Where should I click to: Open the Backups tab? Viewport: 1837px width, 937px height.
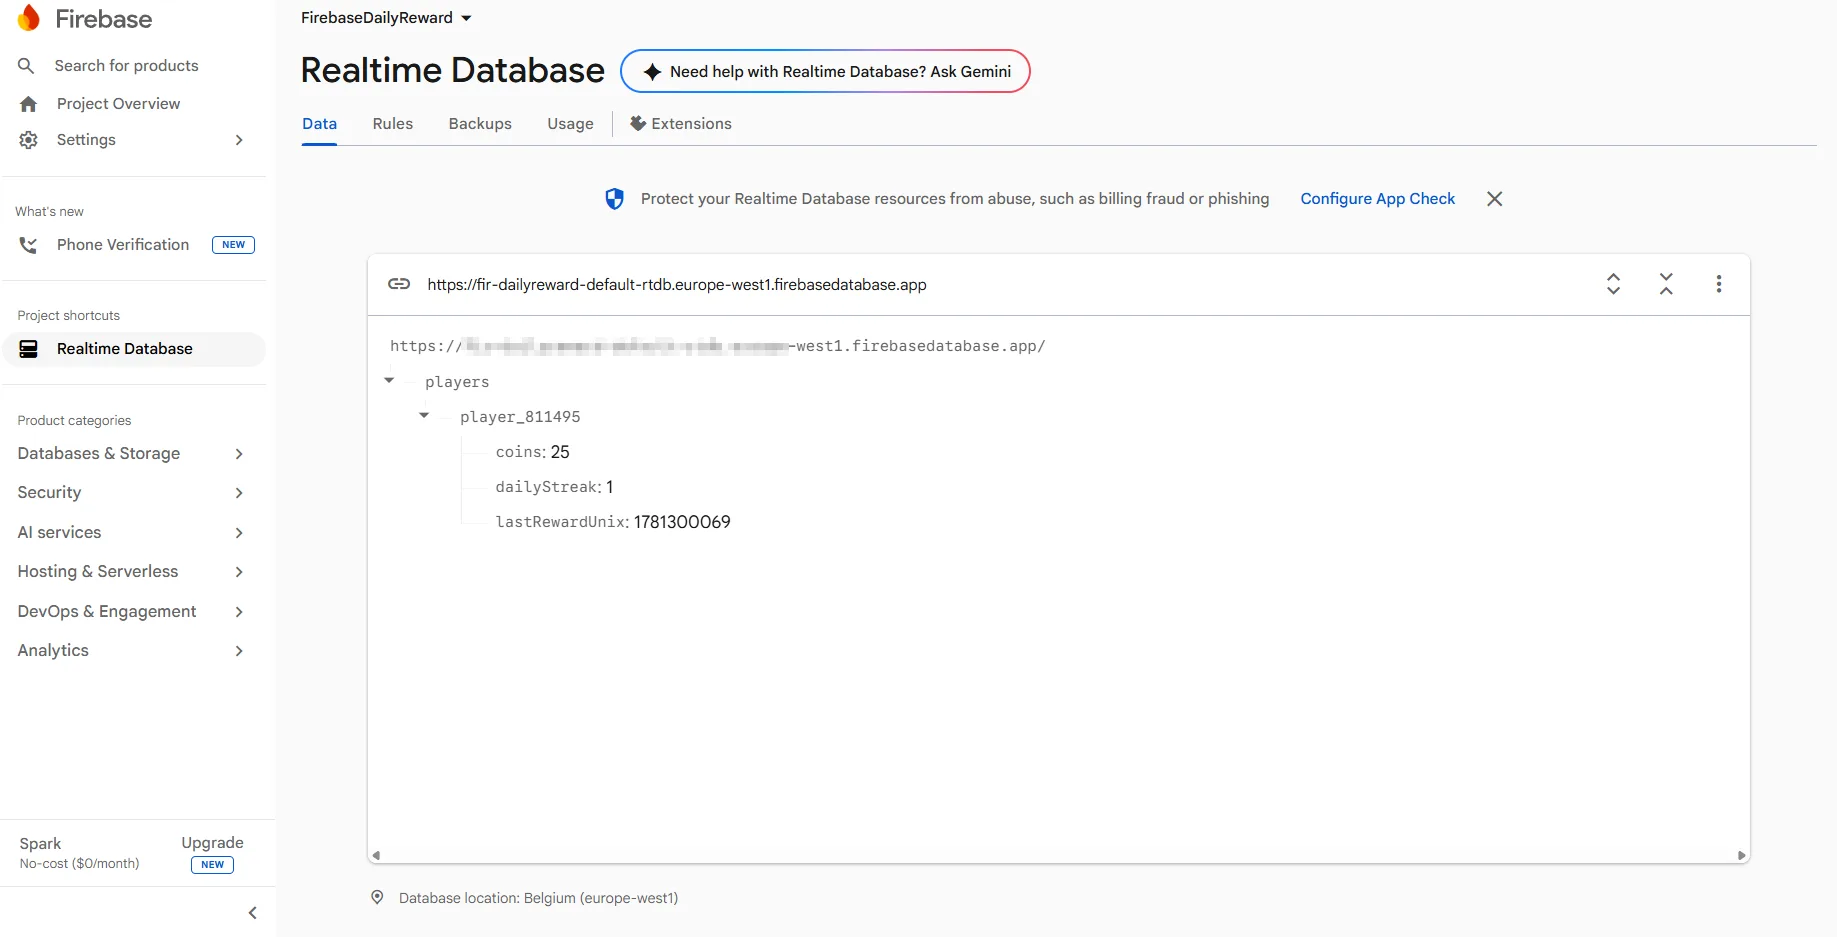[480, 124]
